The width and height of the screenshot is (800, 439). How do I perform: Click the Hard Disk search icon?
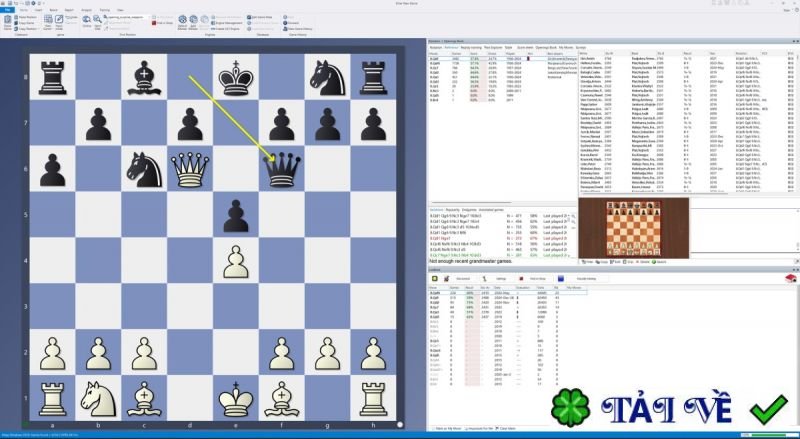(97, 21)
